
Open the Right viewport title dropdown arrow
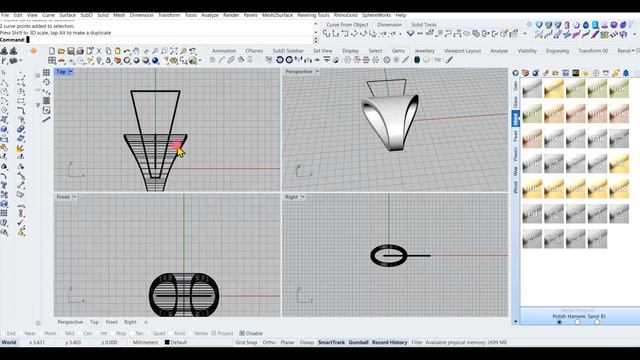pos(302,197)
